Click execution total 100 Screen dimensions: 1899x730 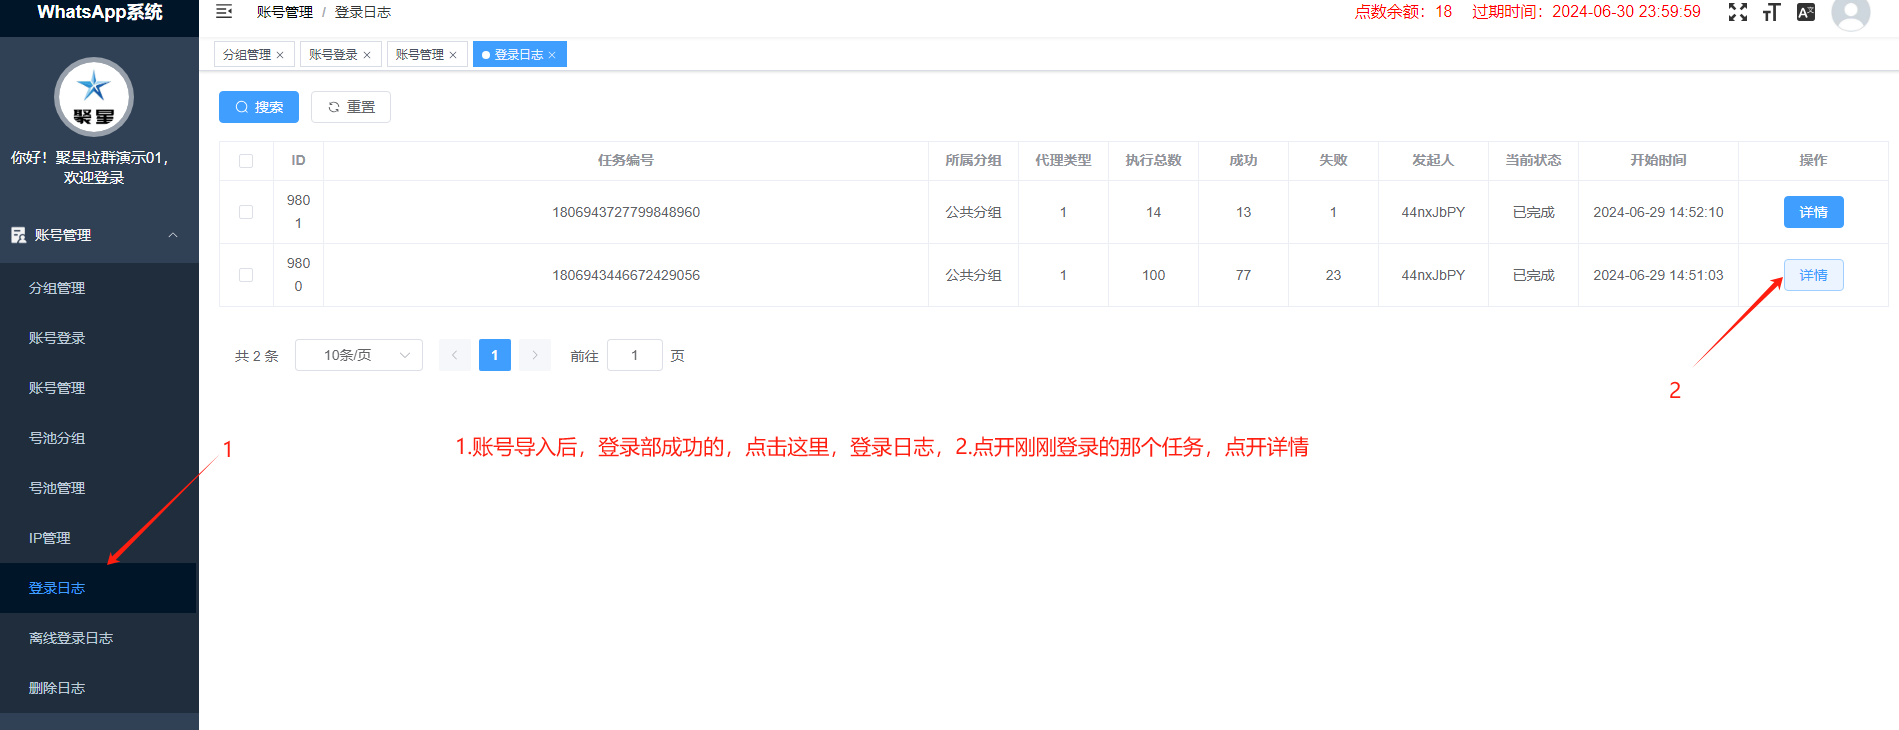1153,275
